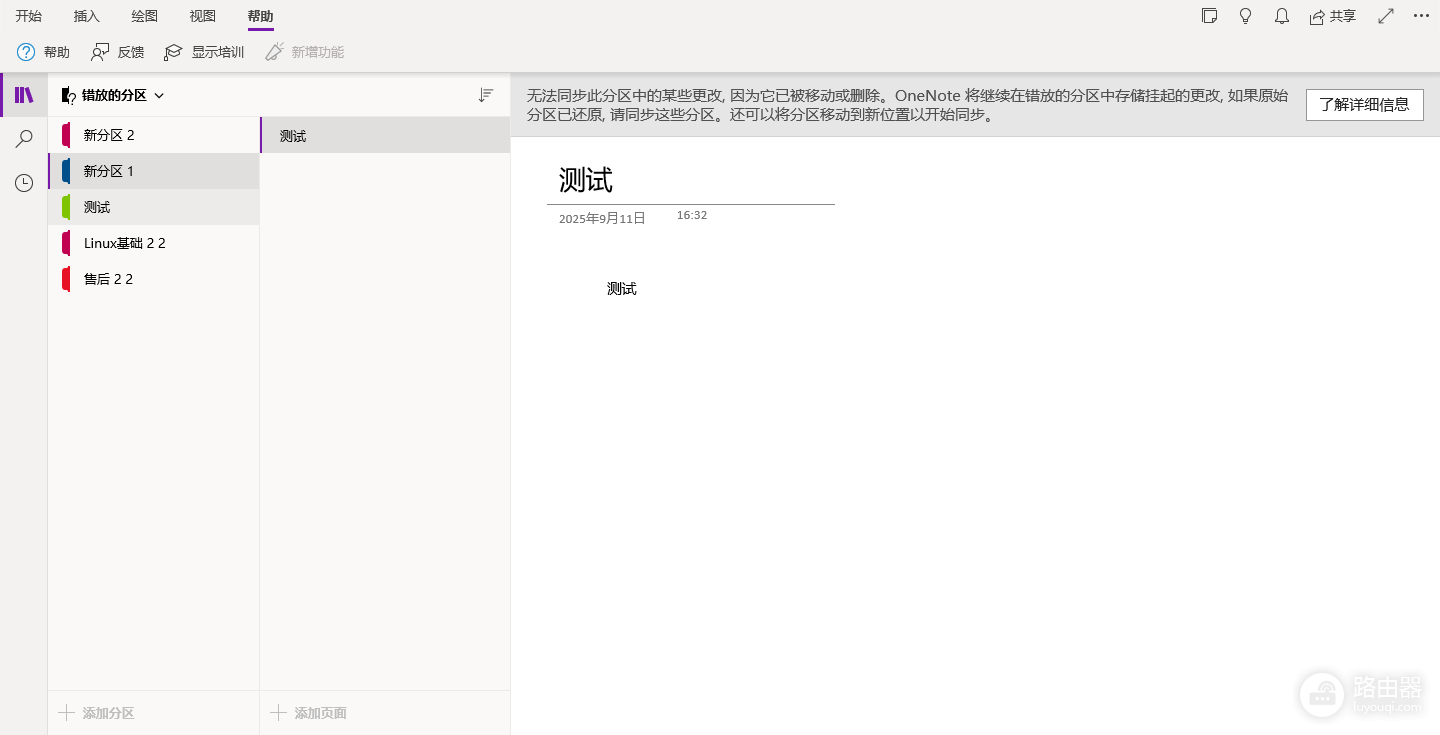The image size is (1440, 735).
Task: Click the sync error message text
Action: point(907,105)
